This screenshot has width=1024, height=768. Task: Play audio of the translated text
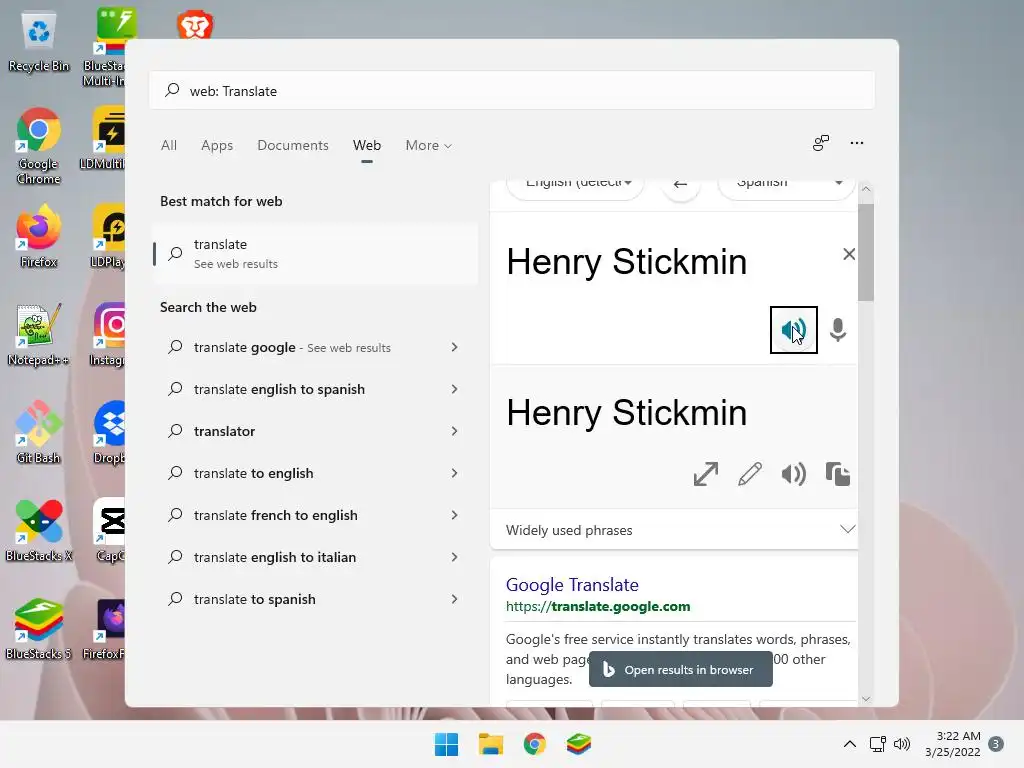click(793, 474)
